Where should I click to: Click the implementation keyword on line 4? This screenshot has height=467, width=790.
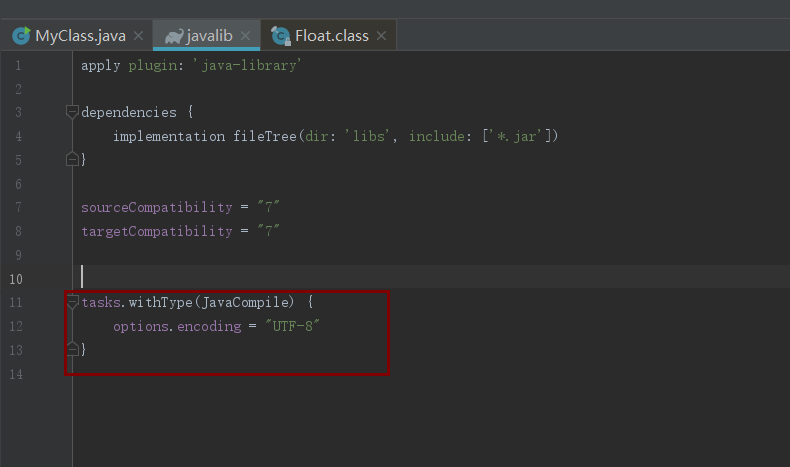point(169,137)
